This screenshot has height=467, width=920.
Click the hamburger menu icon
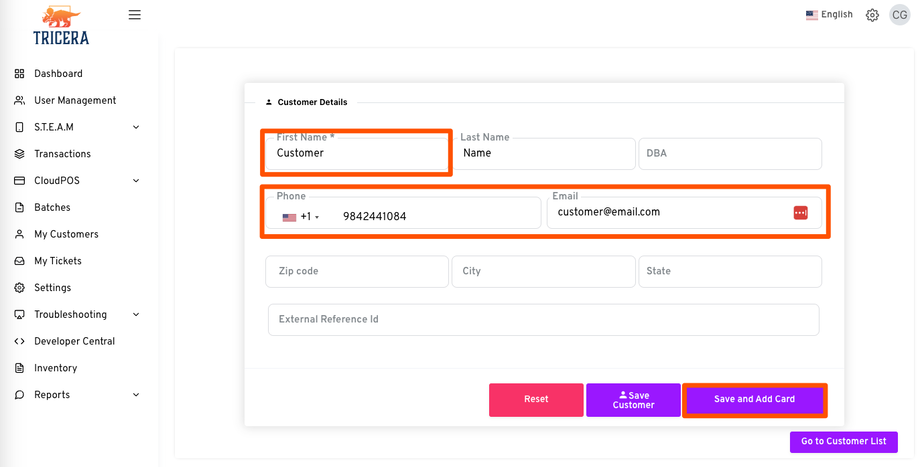(x=135, y=15)
